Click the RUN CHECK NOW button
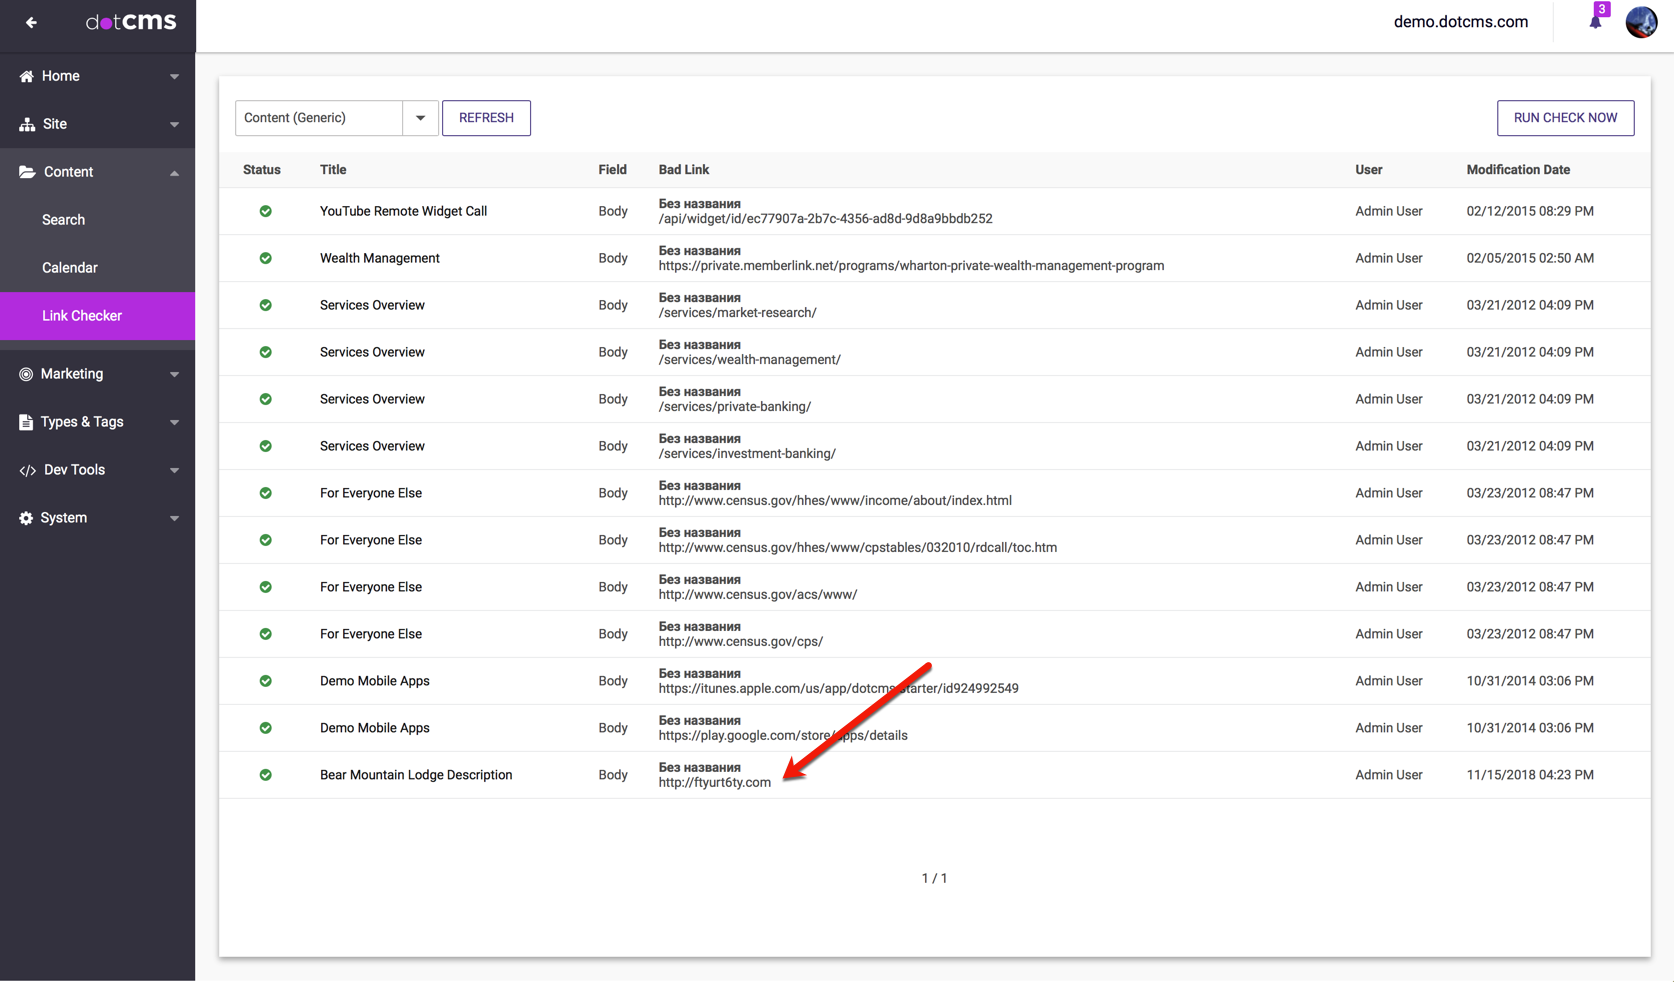 (1564, 118)
